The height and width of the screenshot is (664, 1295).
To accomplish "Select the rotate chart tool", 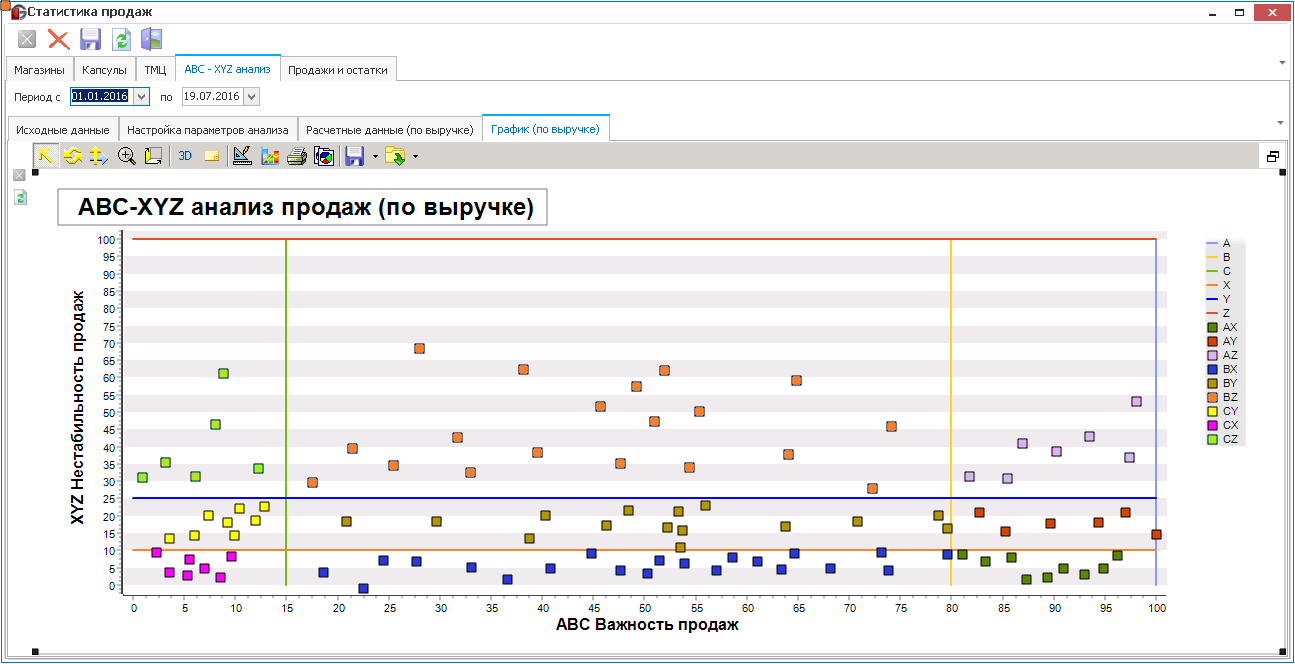I will point(72,156).
